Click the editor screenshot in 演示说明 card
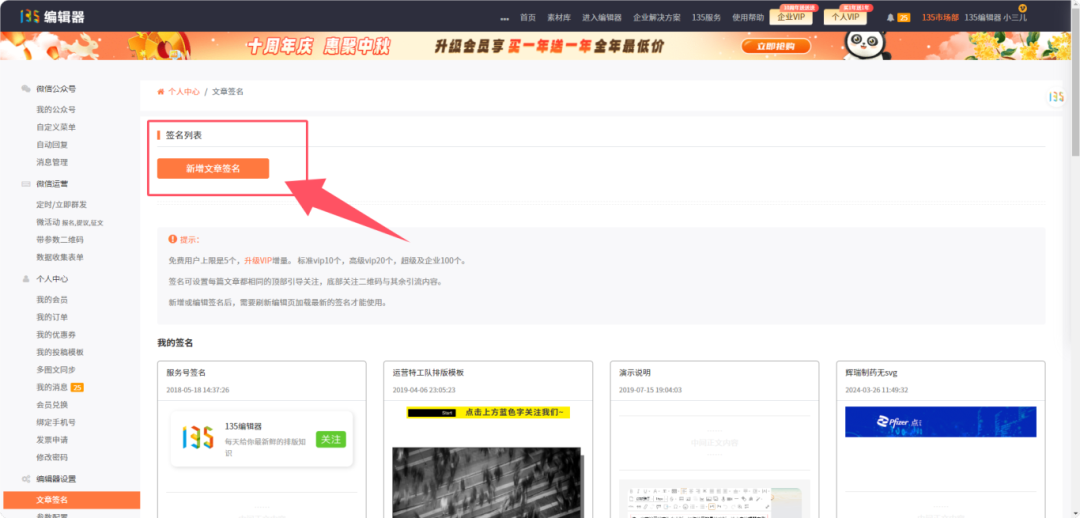 [x=714, y=499]
